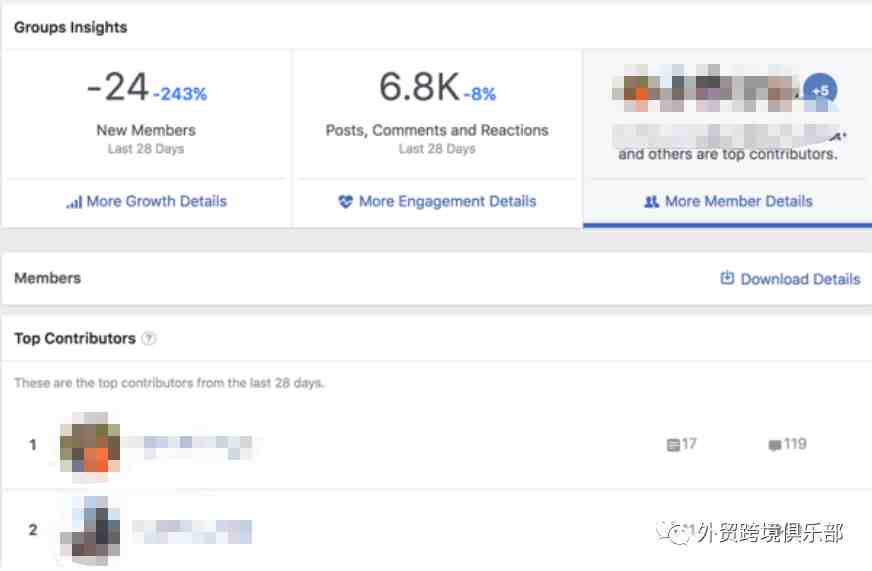Click the comments icon showing 119
The width and height of the screenshot is (872, 571).
[x=774, y=445]
